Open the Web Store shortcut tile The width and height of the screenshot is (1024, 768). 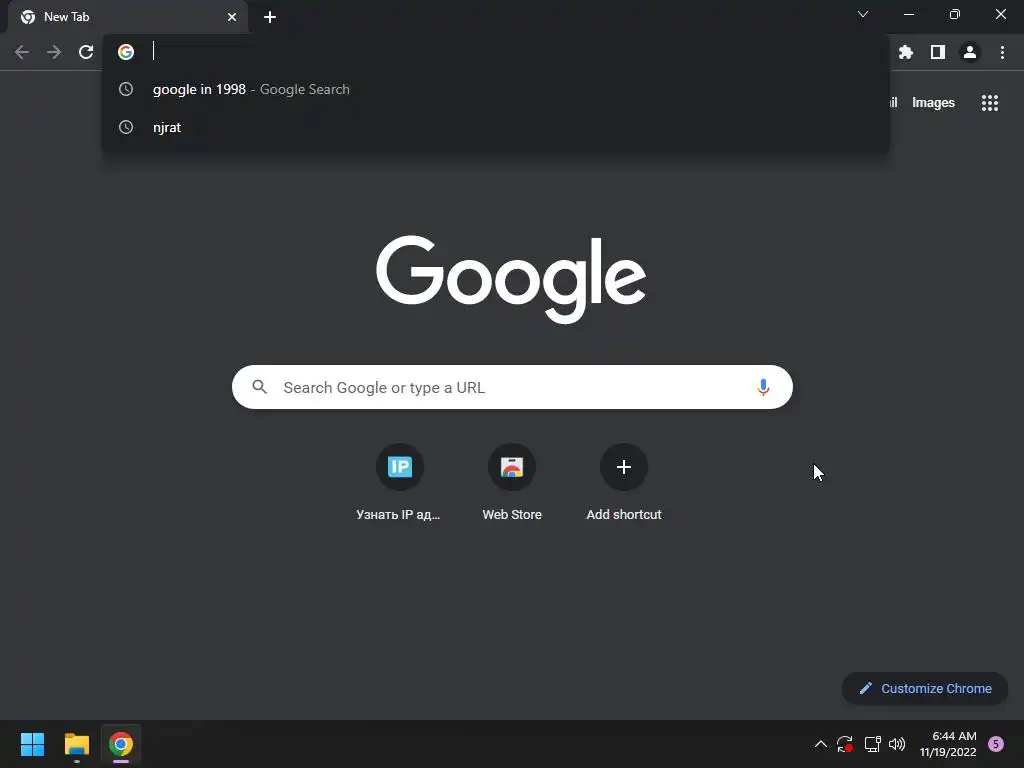[512, 483]
